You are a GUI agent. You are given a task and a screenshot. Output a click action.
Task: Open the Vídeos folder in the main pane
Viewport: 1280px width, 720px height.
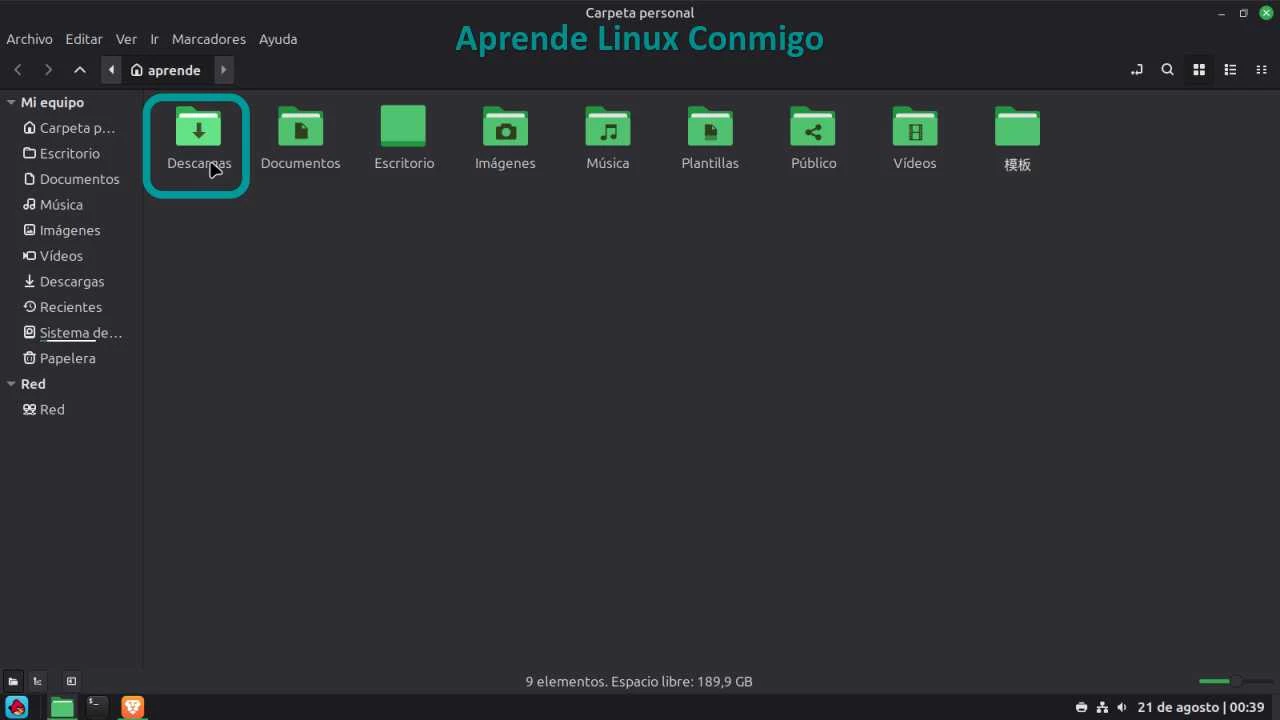(915, 126)
